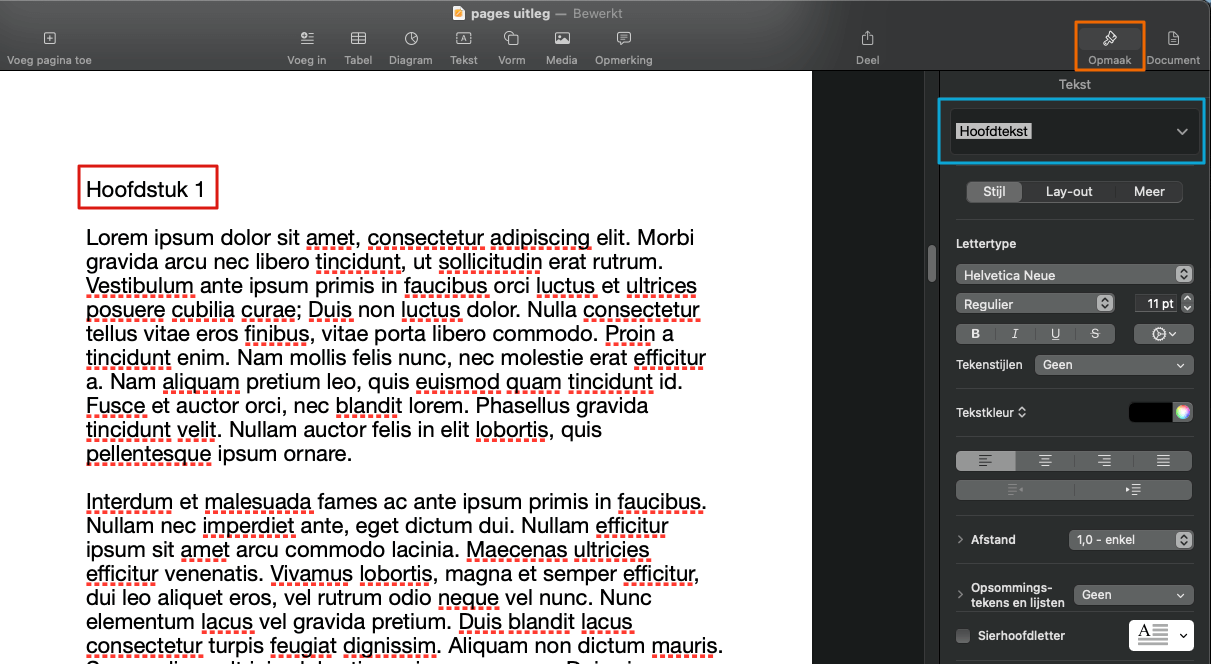Insert a table with Tabel icon
This screenshot has width=1211, height=664.
(358, 38)
